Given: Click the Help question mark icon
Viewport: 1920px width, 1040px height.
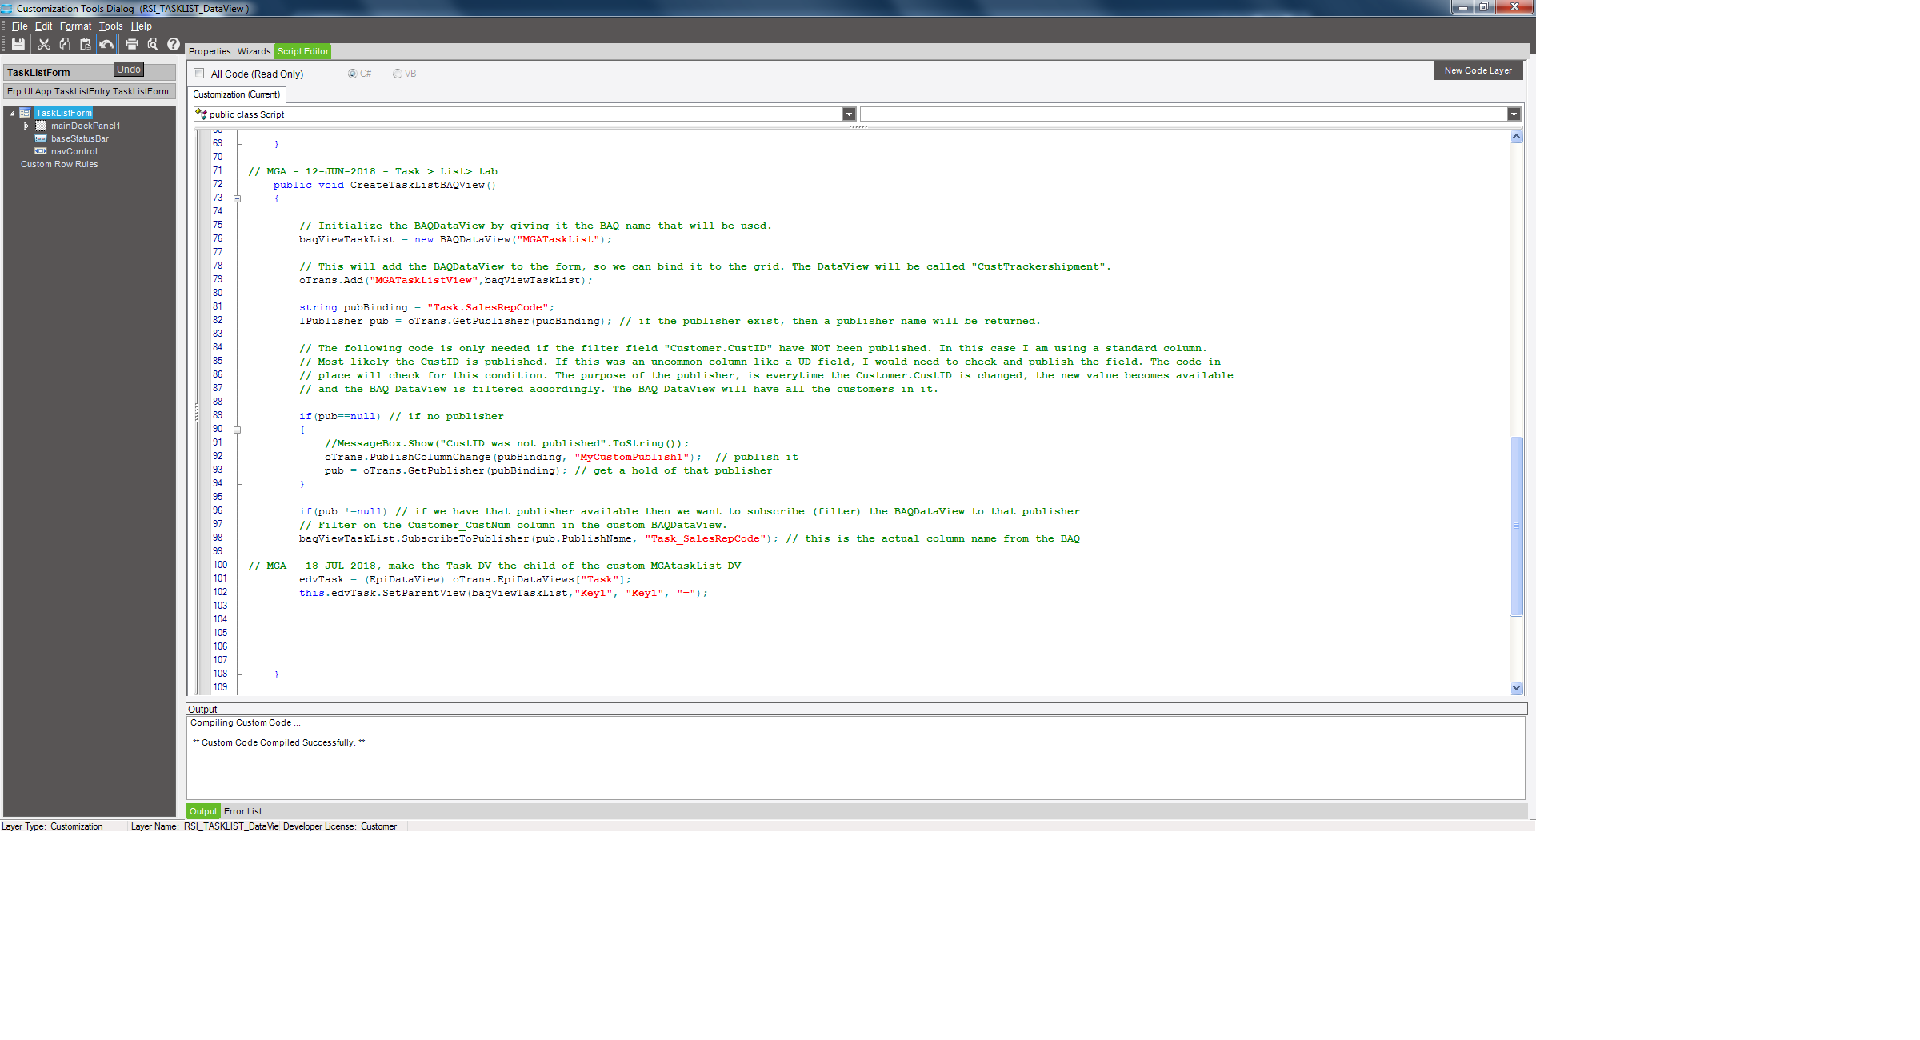Looking at the screenshot, I should tap(173, 44).
